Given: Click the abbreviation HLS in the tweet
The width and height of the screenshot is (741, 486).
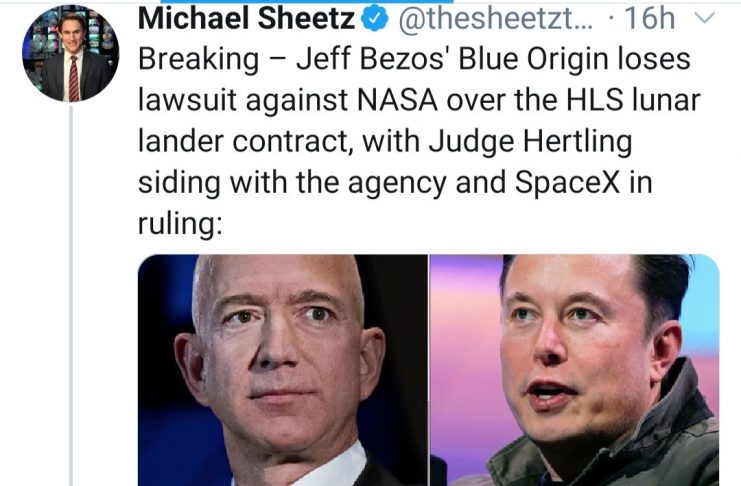Looking at the screenshot, I should click(x=587, y=100).
